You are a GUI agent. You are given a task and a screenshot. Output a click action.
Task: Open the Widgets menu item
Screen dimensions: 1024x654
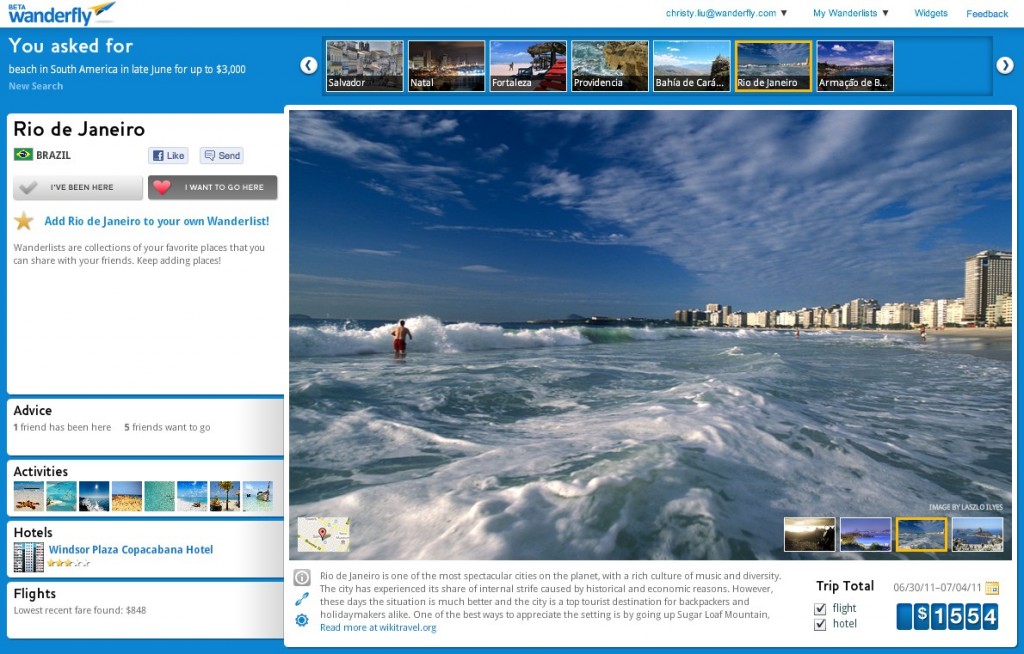tap(931, 13)
